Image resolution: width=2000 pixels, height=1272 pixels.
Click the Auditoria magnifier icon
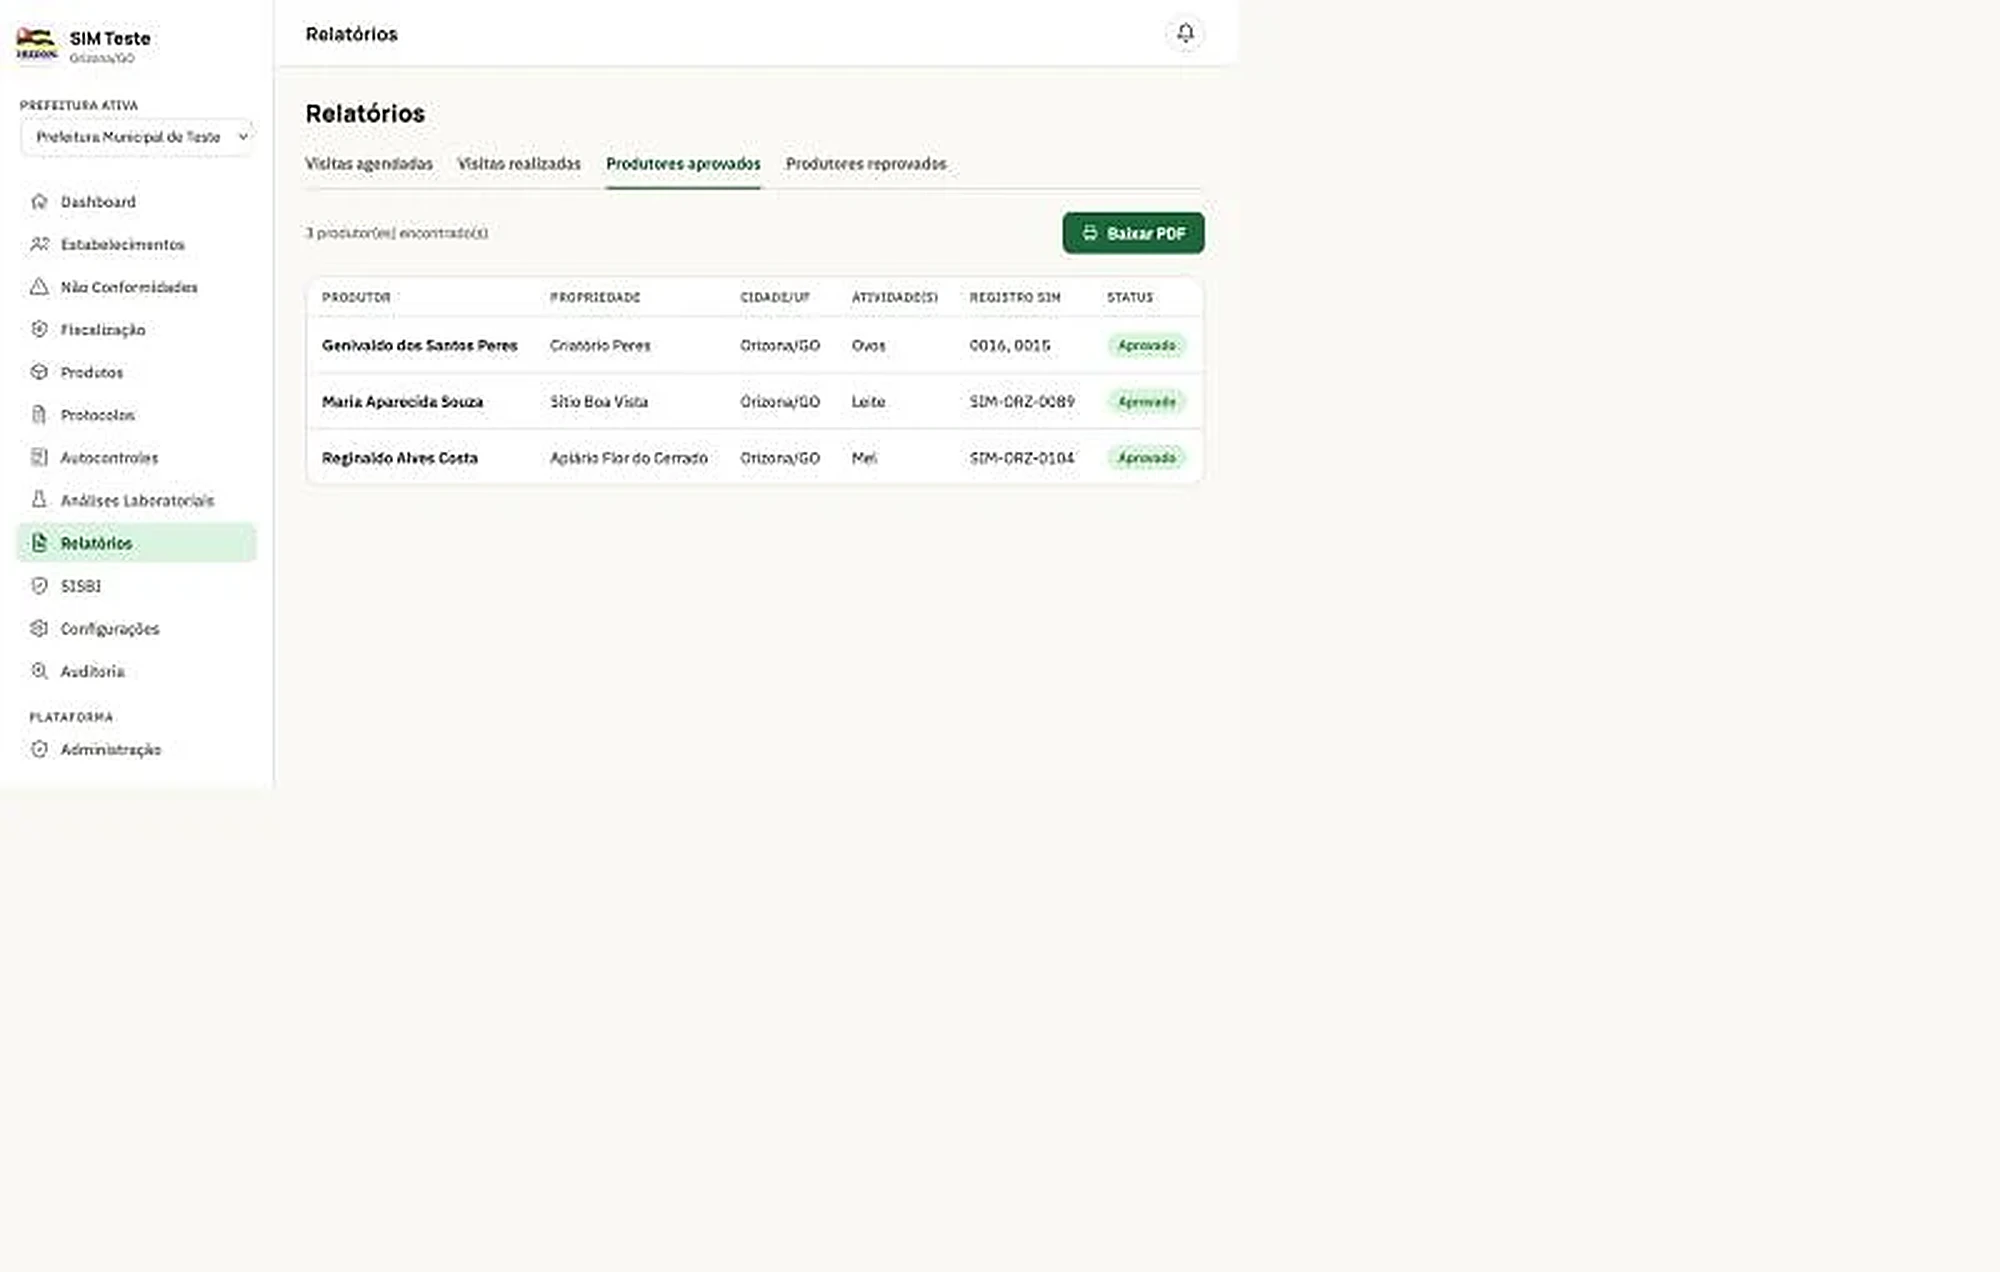coord(39,671)
